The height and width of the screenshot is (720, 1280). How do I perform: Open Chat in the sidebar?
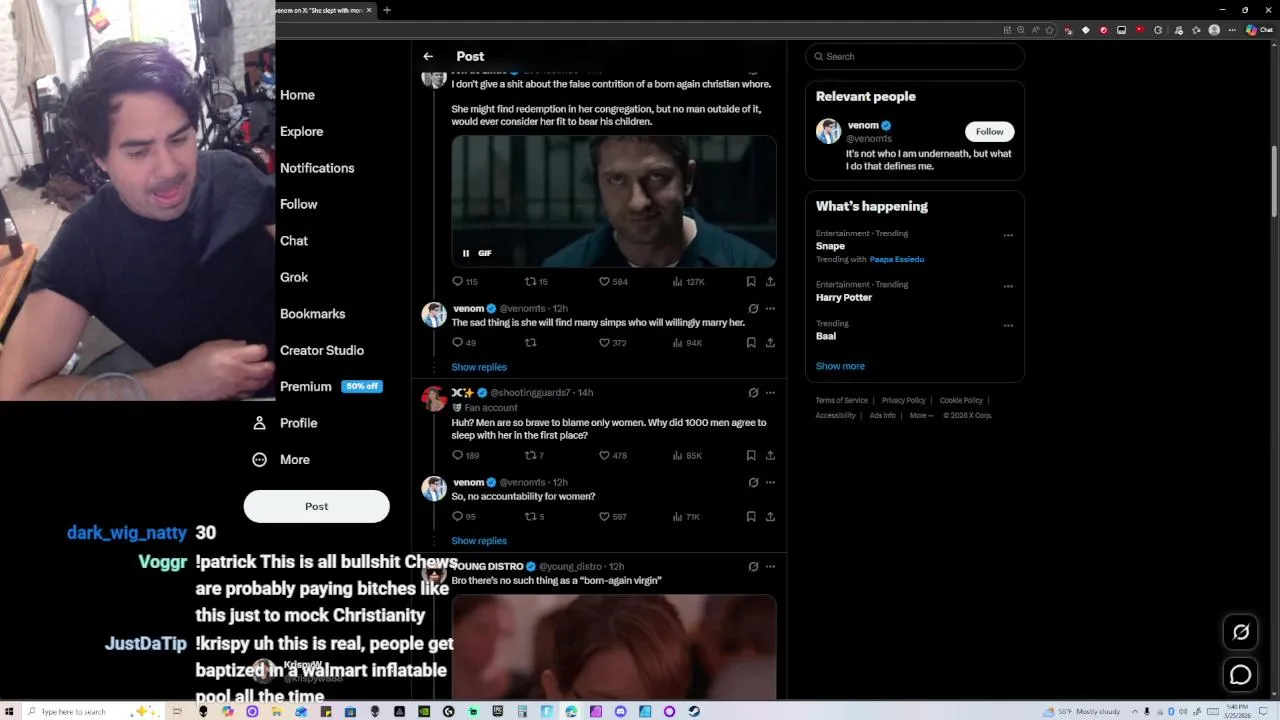pos(294,241)
